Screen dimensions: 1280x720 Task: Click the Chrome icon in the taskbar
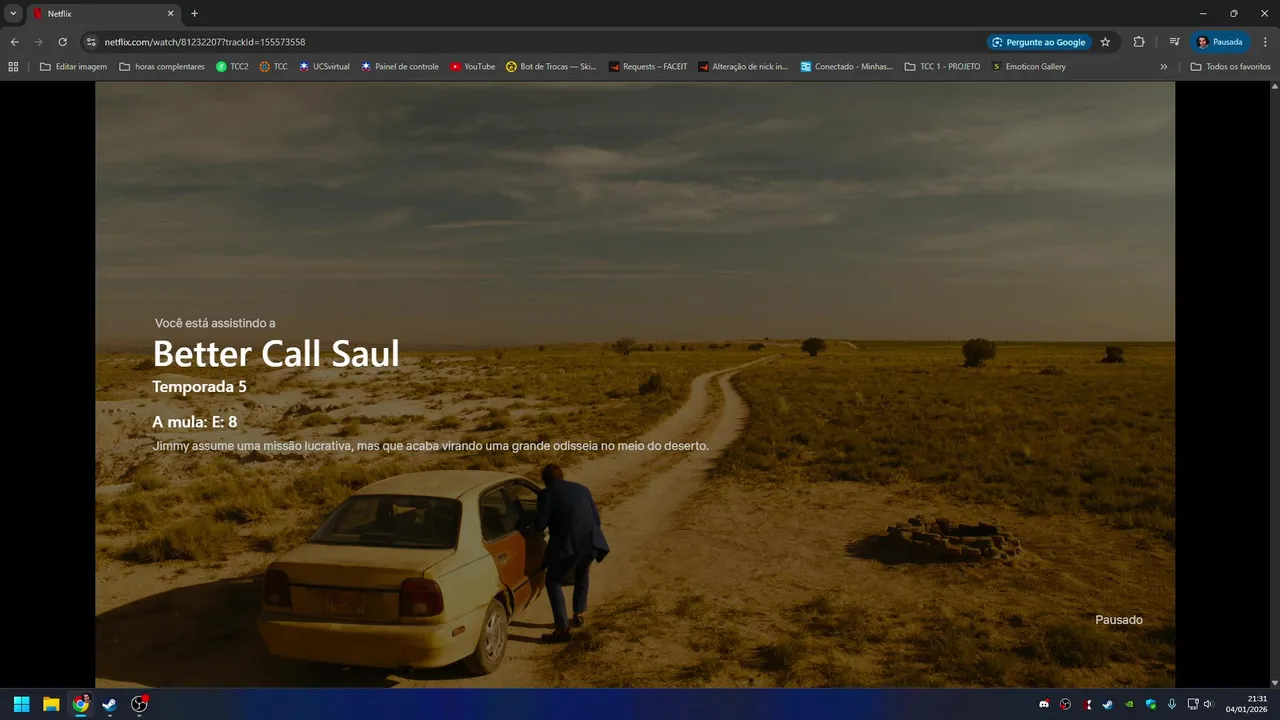[80, 704]
